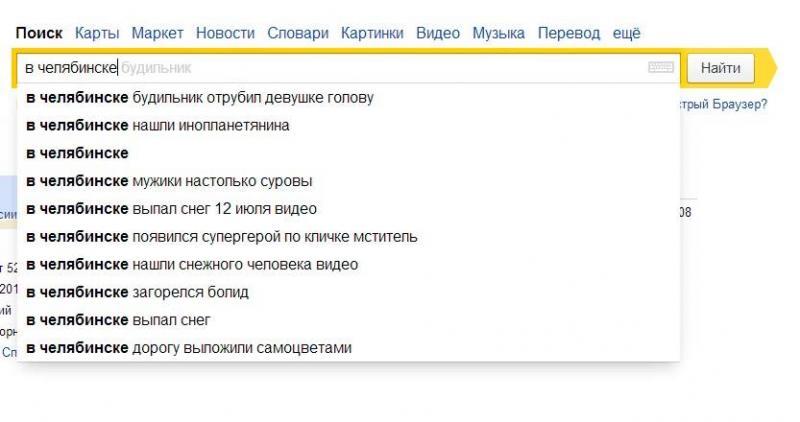Switch to the Музыка tab

point(498,33)
